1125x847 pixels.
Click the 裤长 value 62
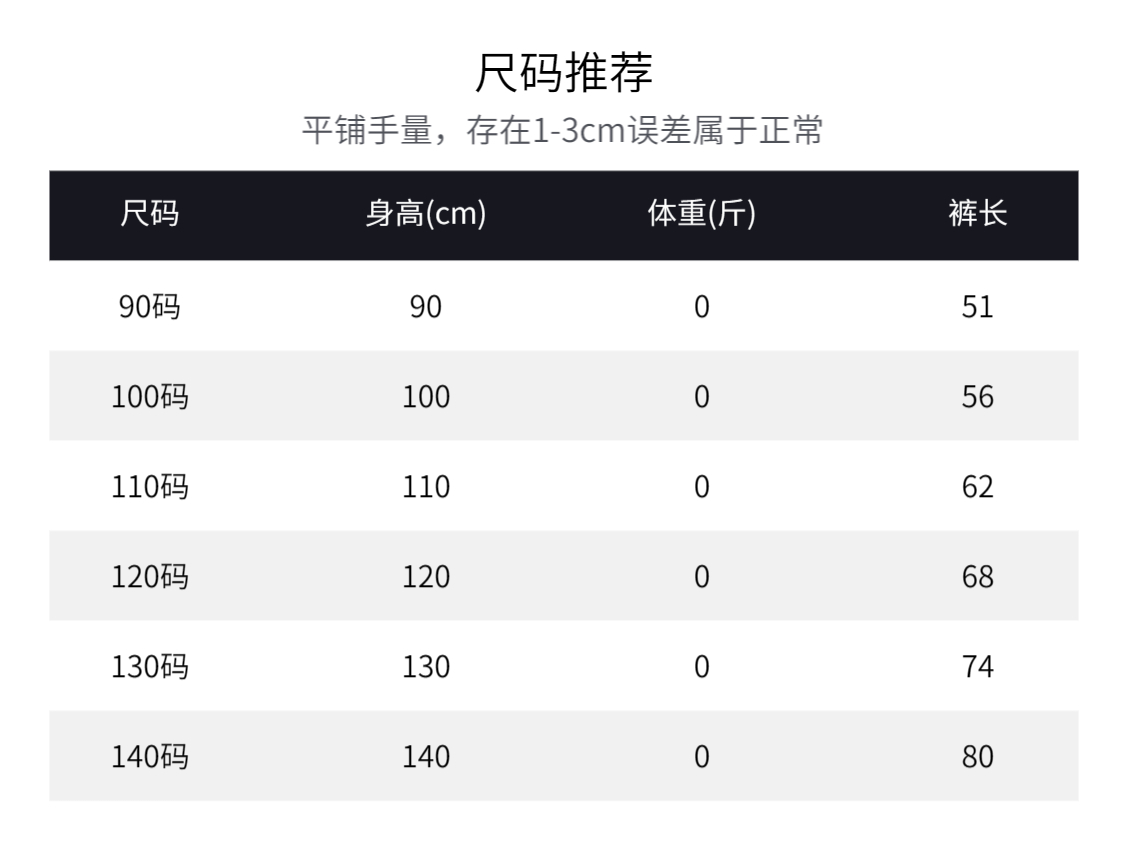point(977,486)
